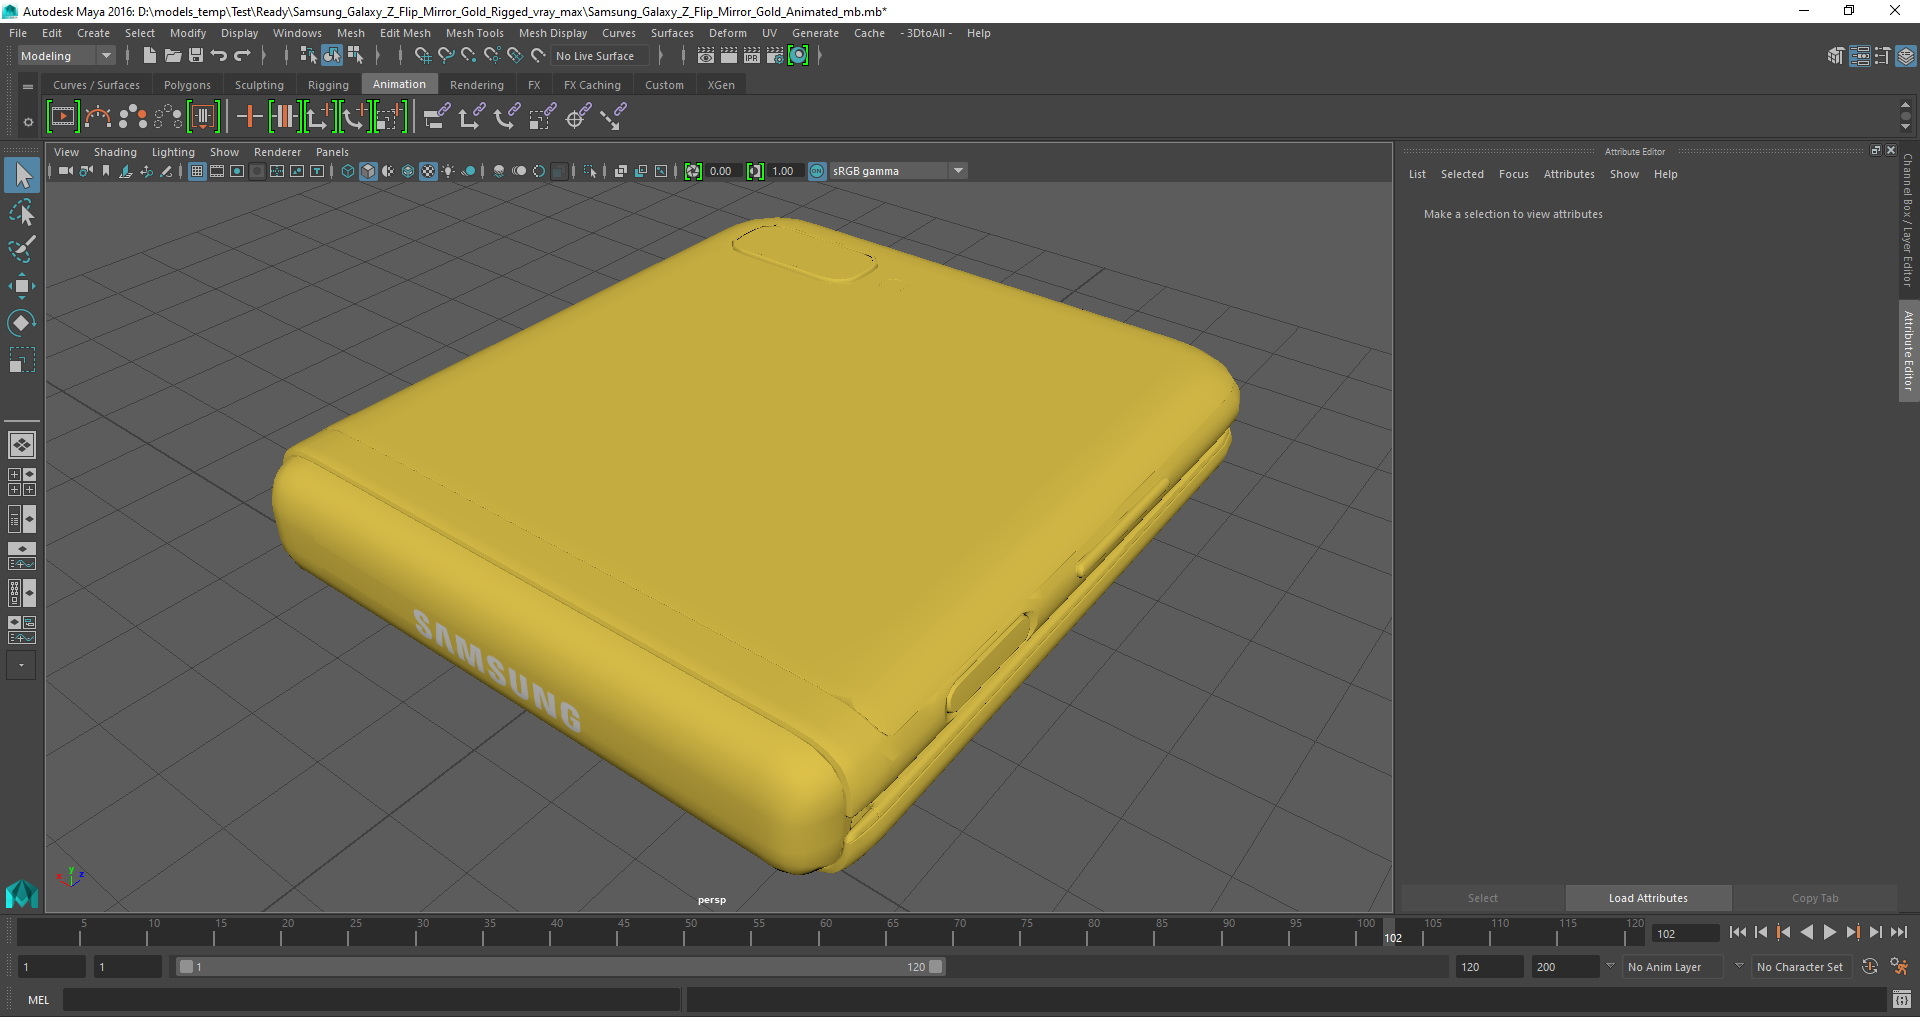Toggle the viewport grid display

coord(197,171)
